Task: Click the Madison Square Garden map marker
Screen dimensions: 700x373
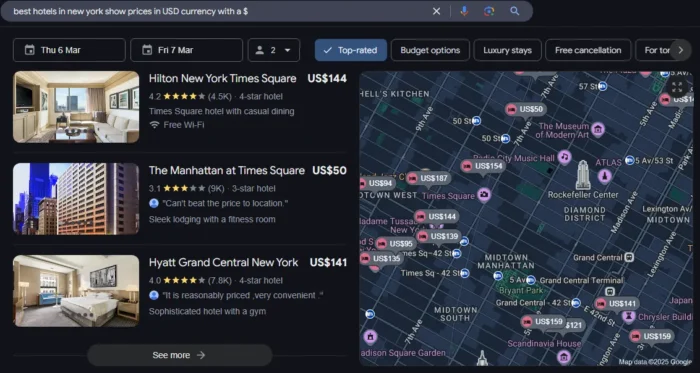Action: pos(370,336)
